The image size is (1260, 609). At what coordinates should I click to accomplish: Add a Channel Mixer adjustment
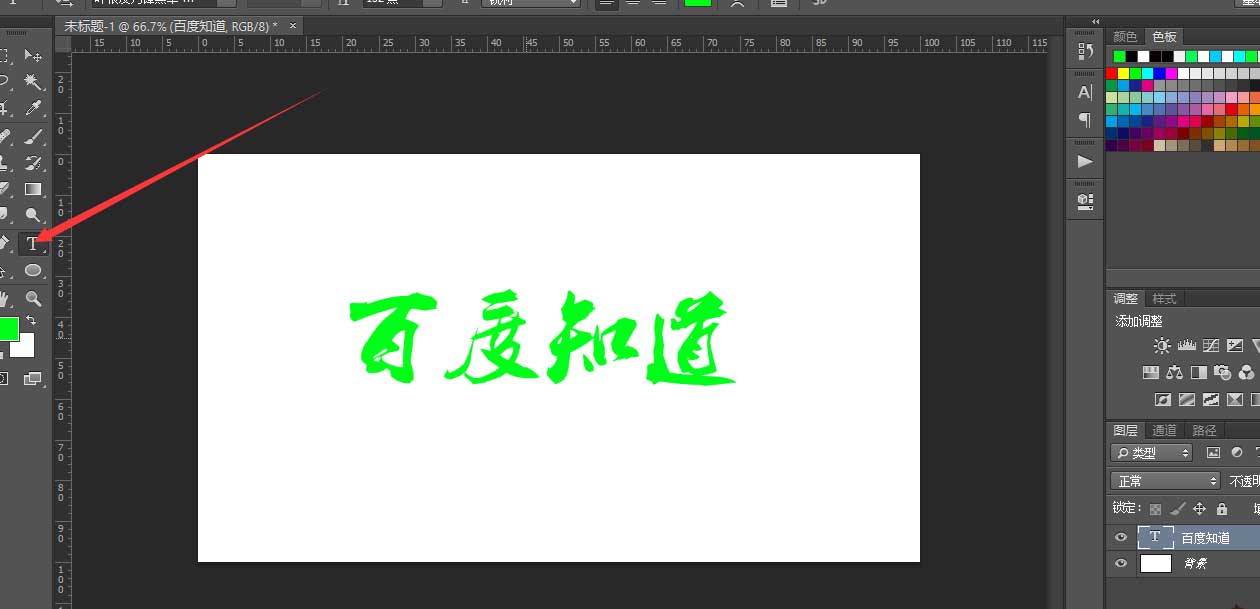1246,373
